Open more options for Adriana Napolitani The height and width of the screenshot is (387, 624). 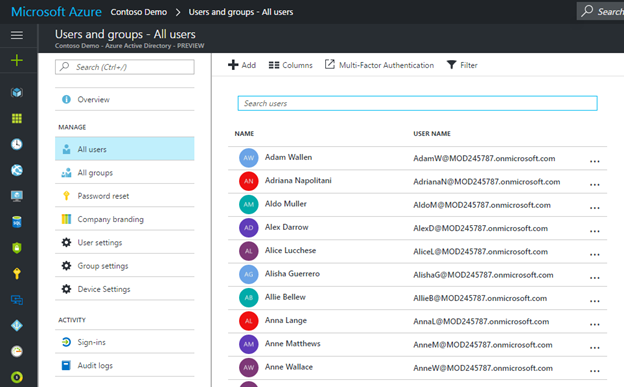[595, 185]
